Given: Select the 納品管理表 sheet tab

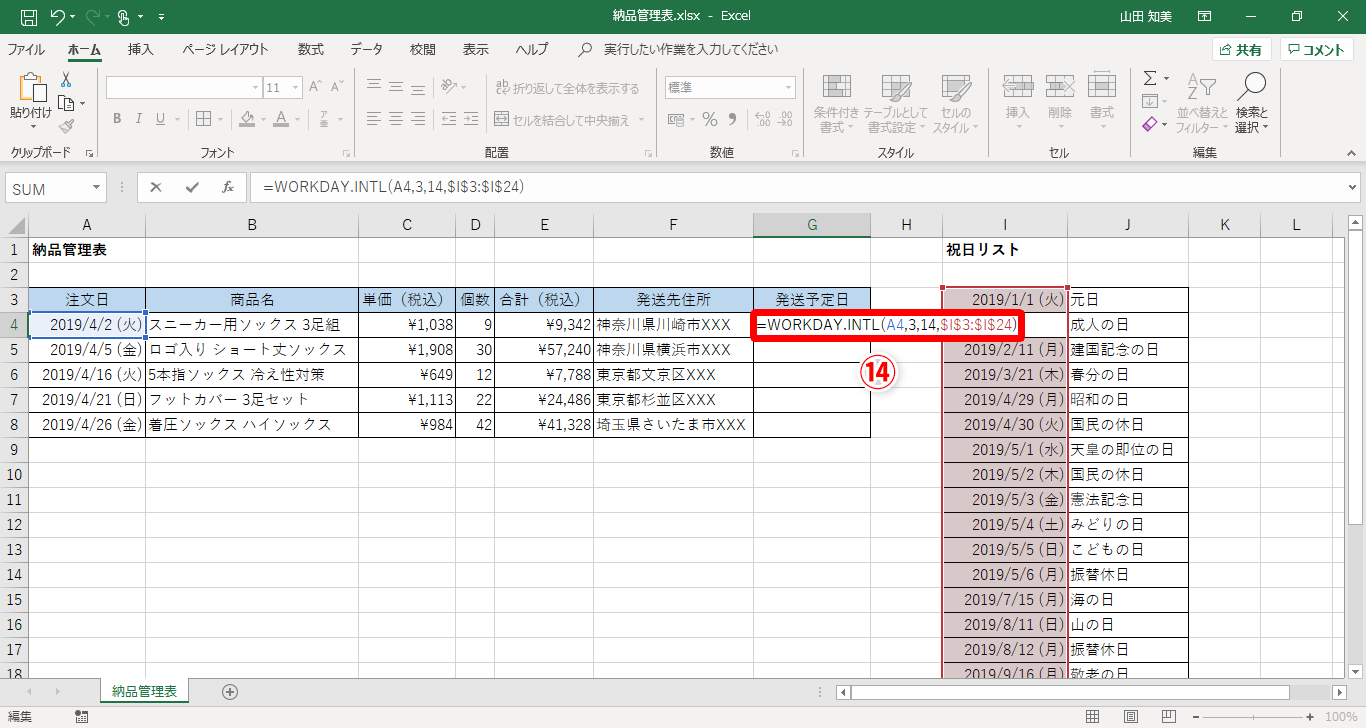Looking at the screenshot, I should [x=145, y=691].
